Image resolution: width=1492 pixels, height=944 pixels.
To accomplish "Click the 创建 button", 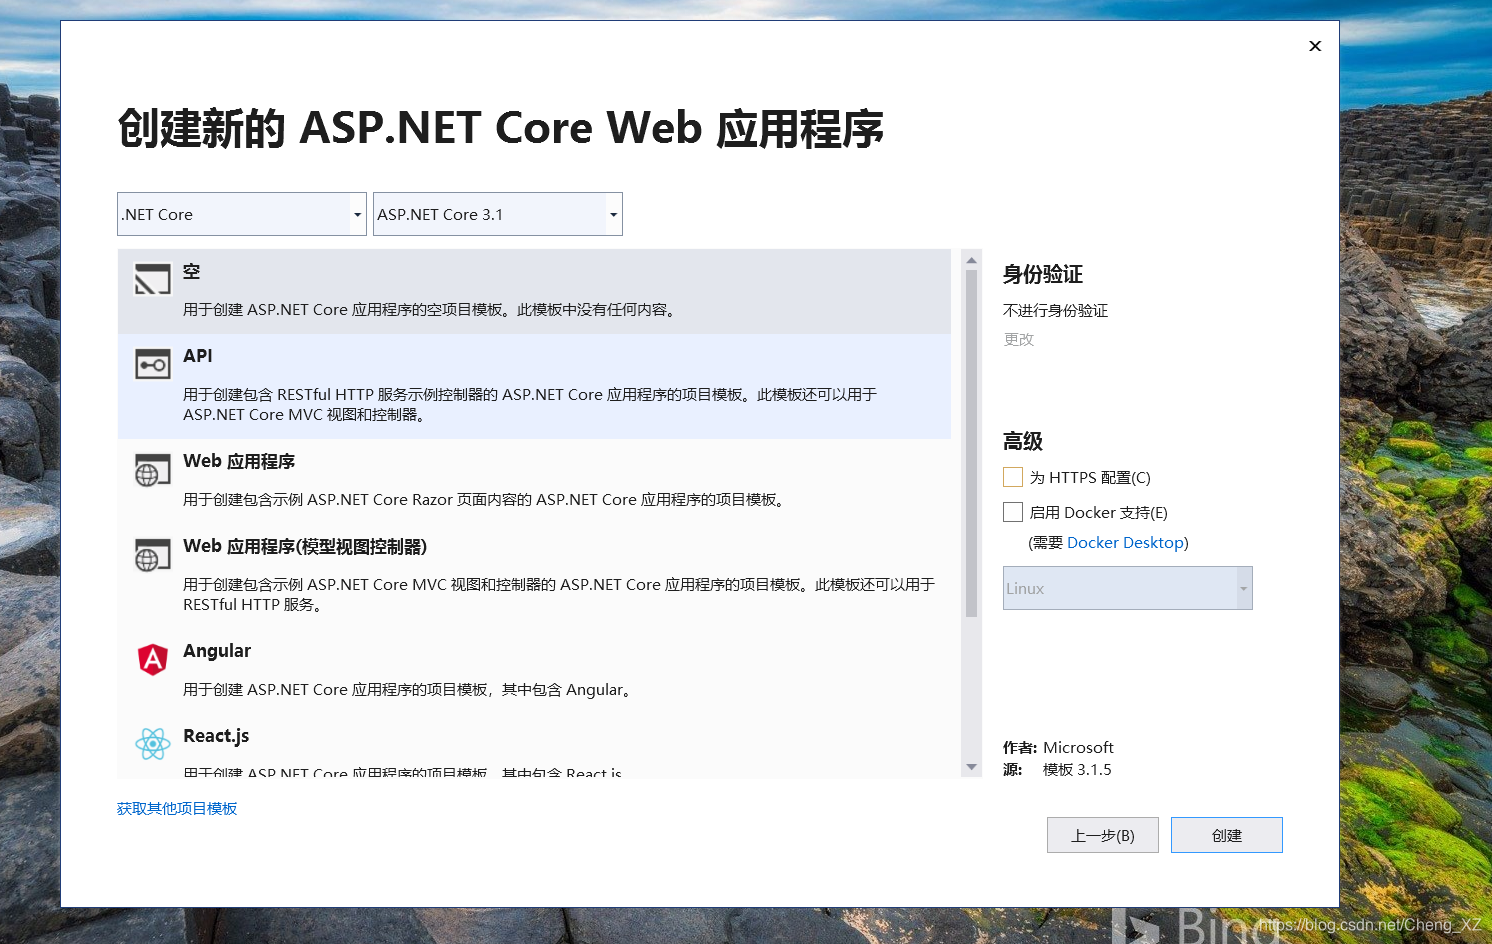I will tap(1227, 835).
